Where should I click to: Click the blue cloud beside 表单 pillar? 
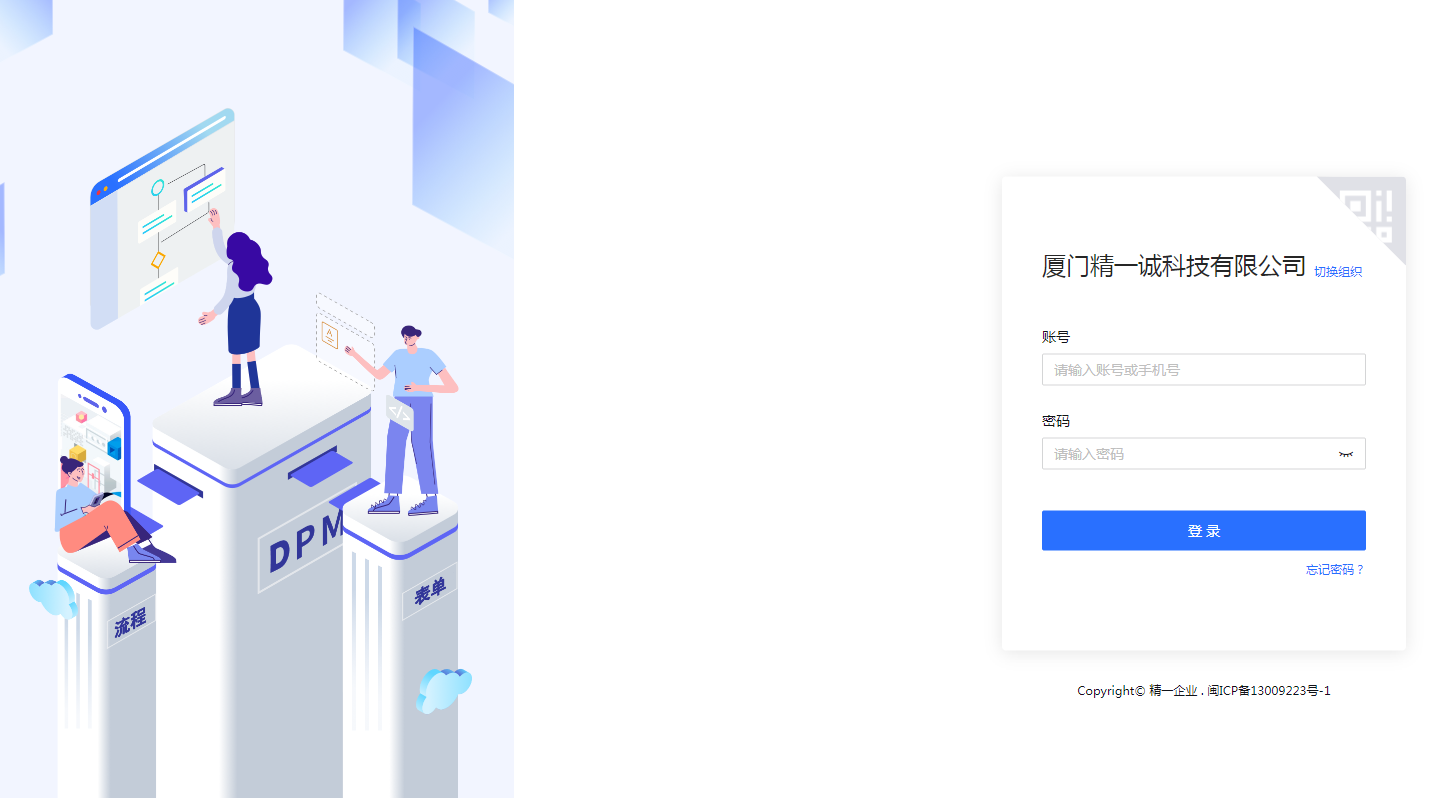(x=444, y=690)
